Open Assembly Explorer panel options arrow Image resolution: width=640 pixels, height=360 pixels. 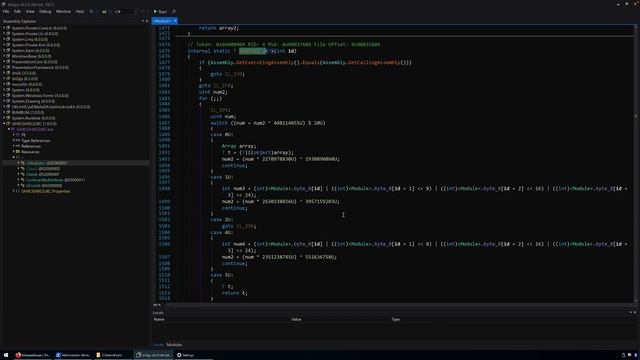(x=143, y=21)
